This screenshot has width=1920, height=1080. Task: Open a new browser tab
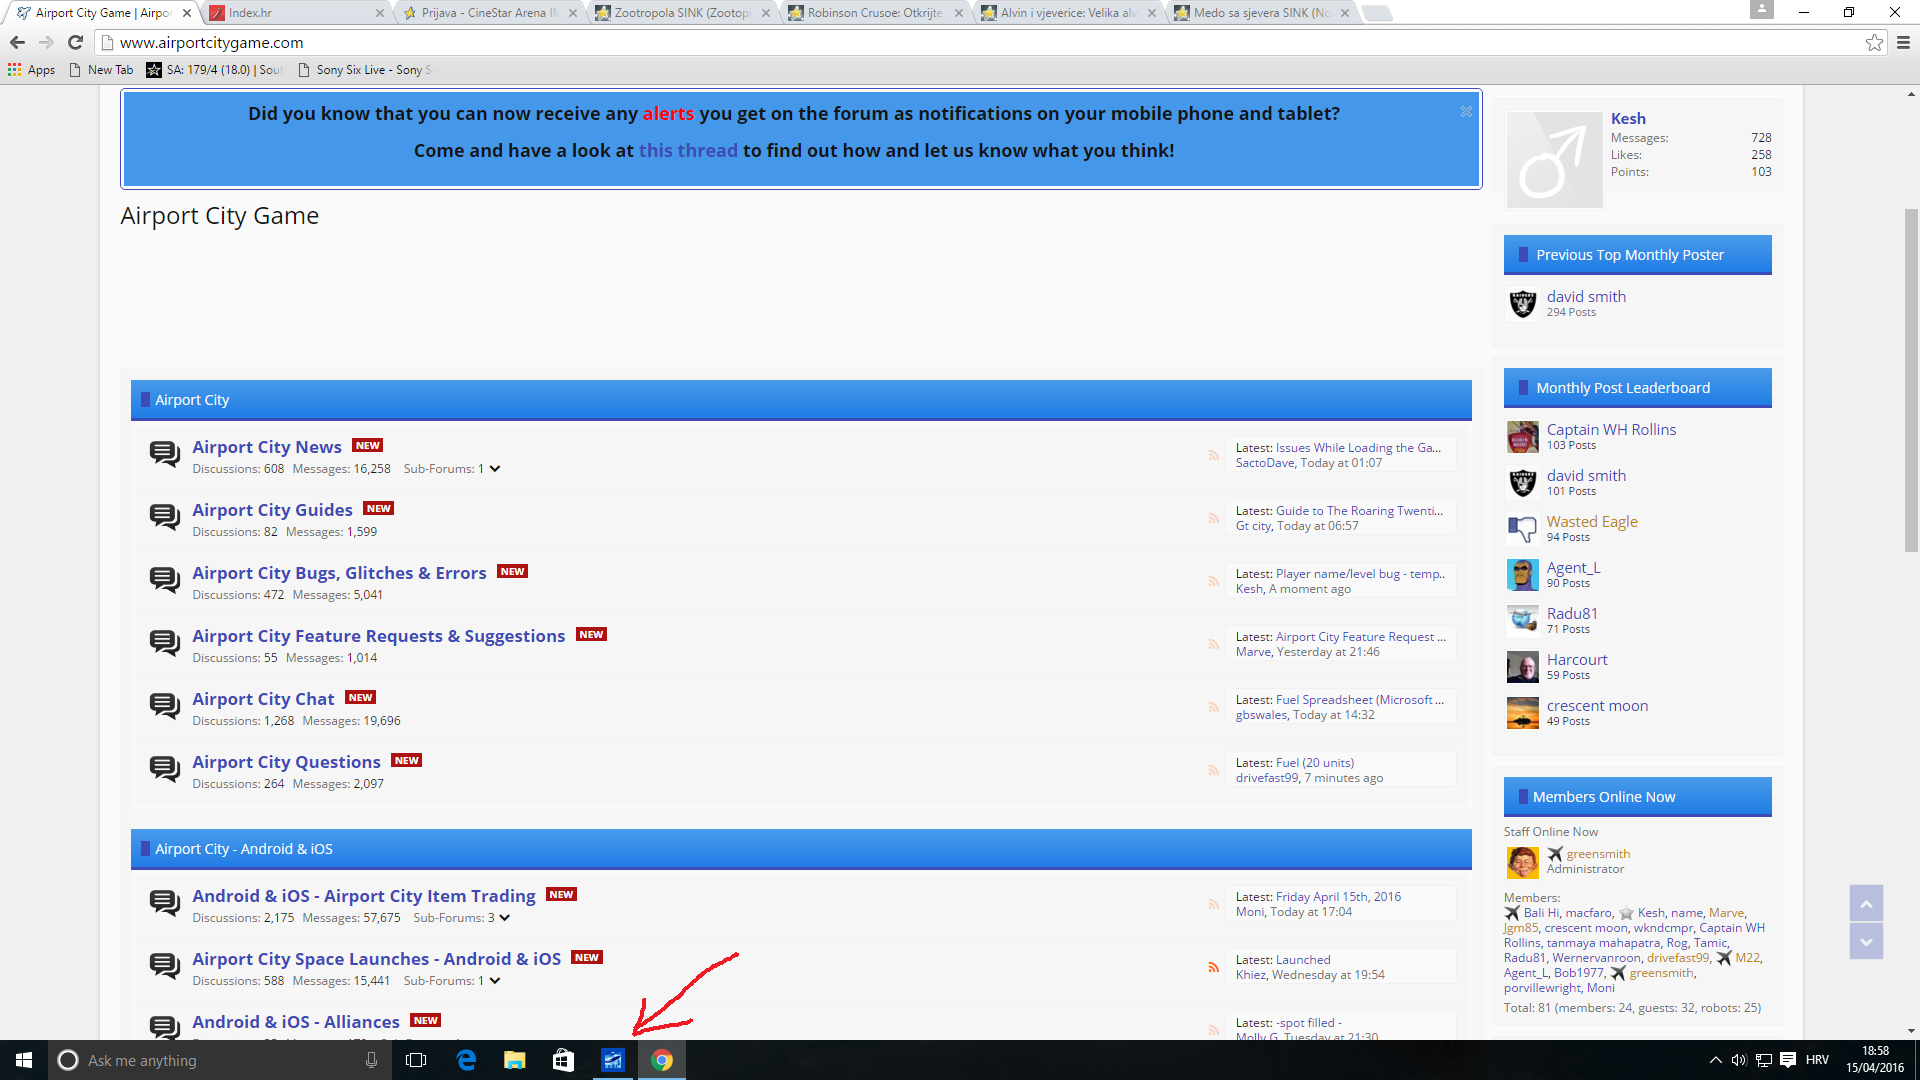point(1377,13)
